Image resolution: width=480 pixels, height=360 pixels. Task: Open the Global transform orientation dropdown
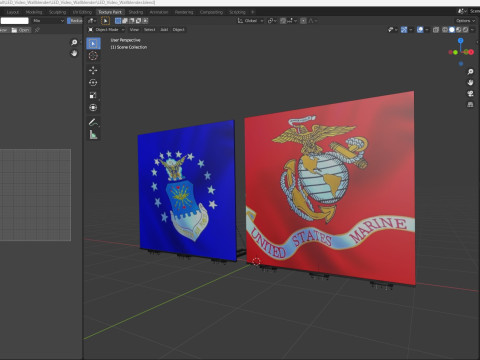tap(250, 21)
